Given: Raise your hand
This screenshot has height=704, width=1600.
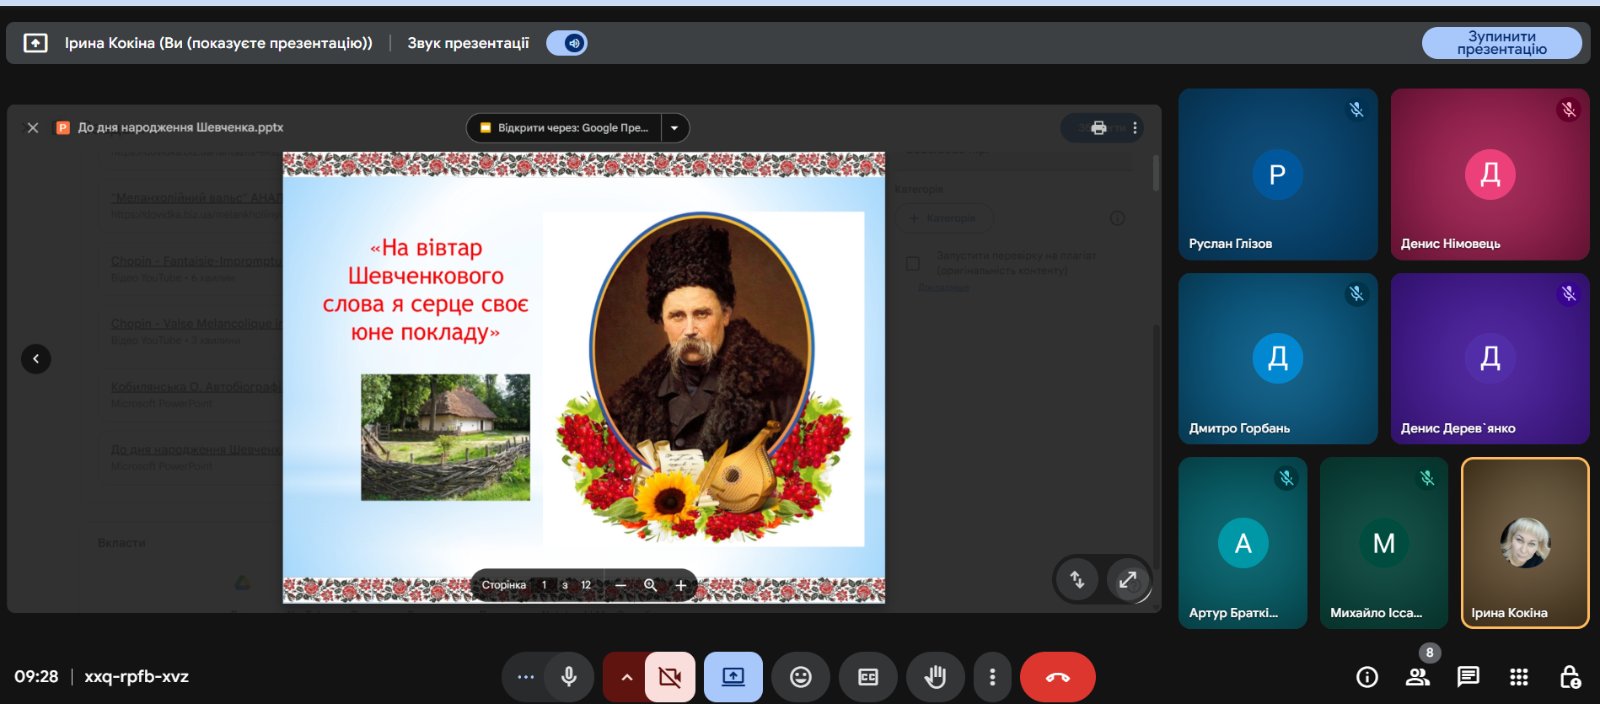Looking at the screenshot, I should pos(935,677).
